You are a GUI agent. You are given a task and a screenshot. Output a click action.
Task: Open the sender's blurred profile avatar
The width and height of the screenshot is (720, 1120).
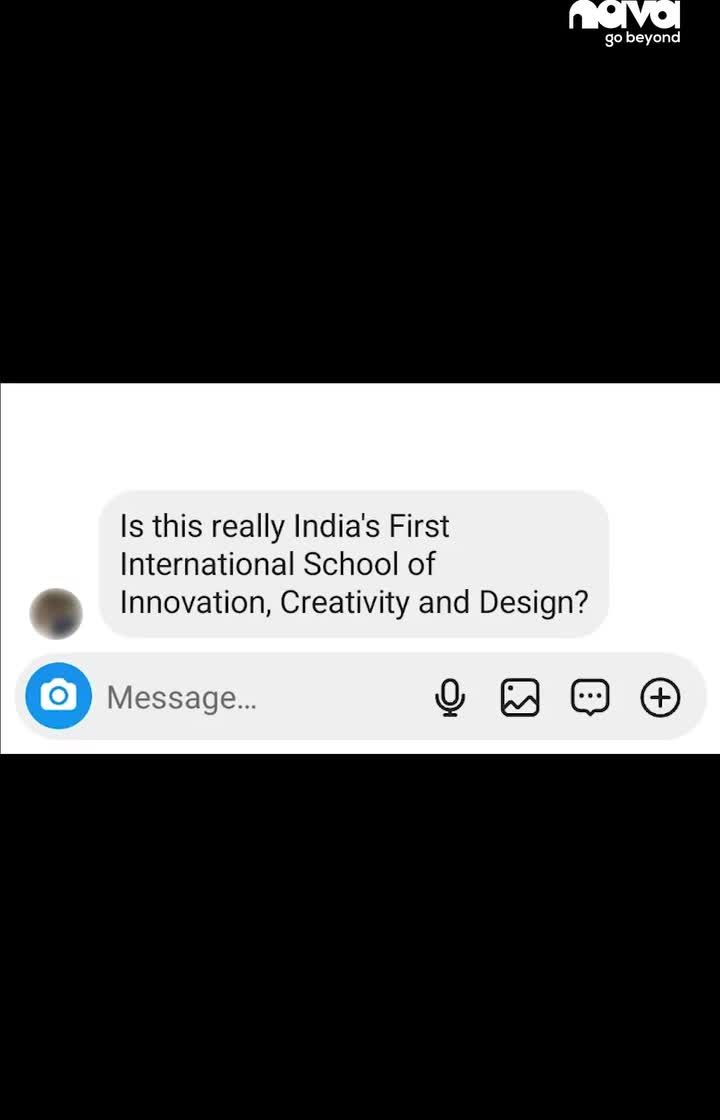[56, 614]
